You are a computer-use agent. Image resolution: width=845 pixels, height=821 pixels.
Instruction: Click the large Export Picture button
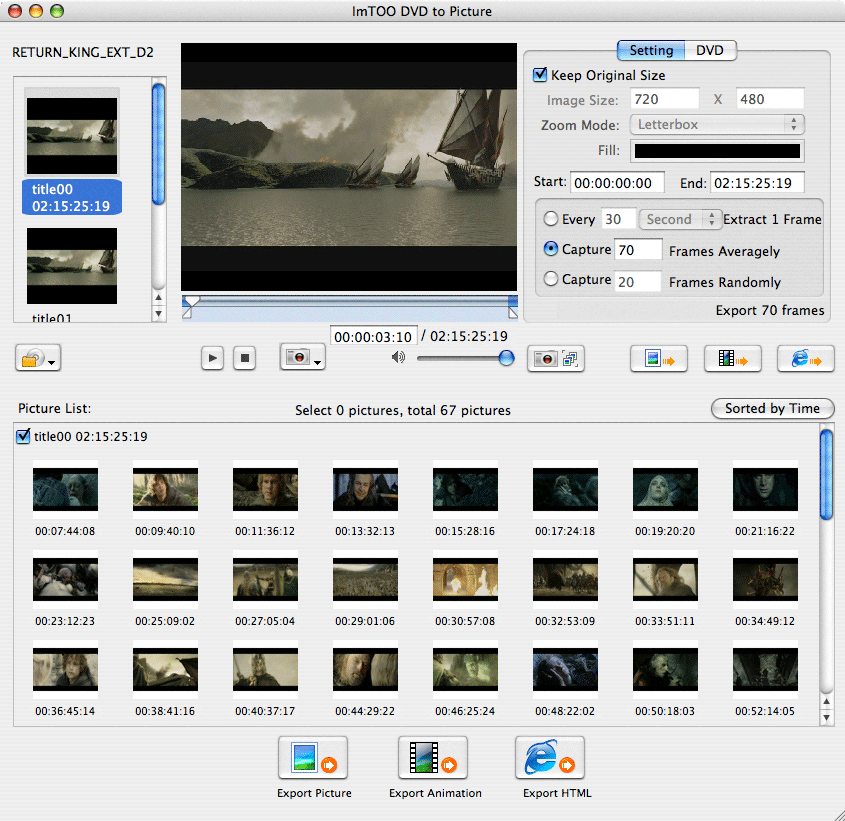(313, 758)
